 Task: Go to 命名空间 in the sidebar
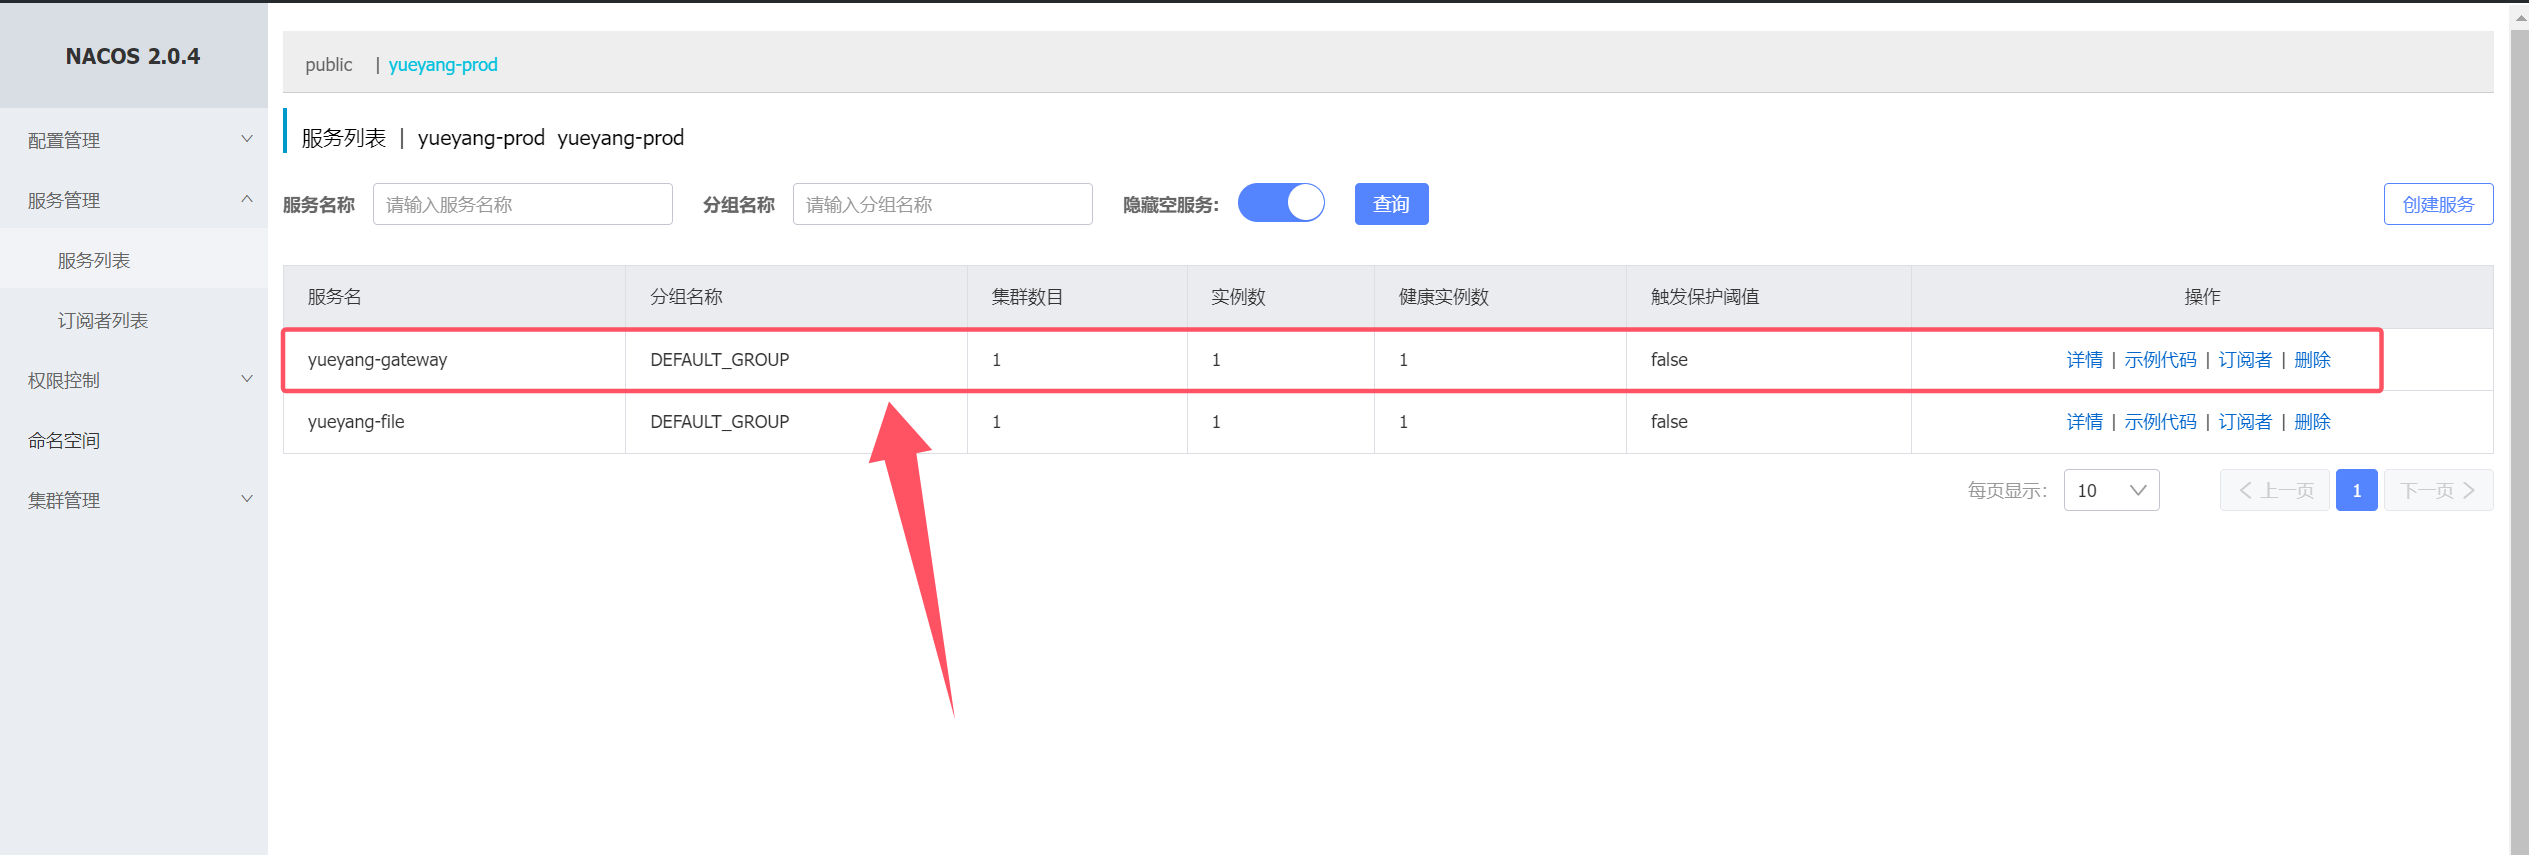click(x=64, y=440)
